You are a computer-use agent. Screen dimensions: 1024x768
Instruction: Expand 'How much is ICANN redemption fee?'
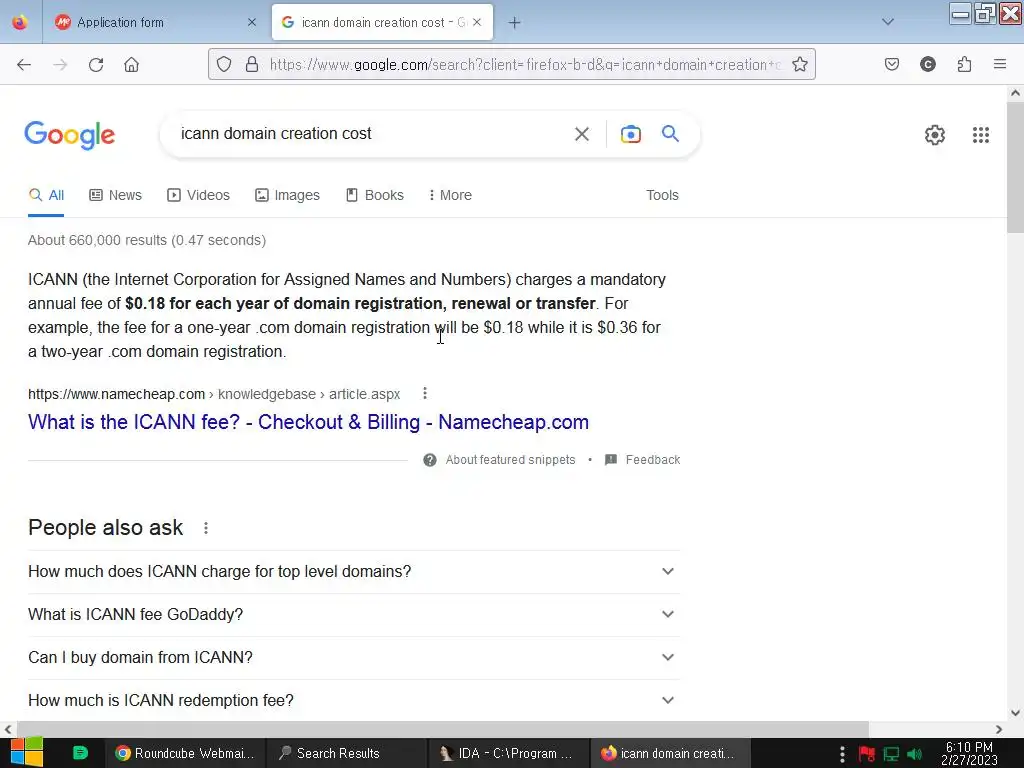click(354, 700)
